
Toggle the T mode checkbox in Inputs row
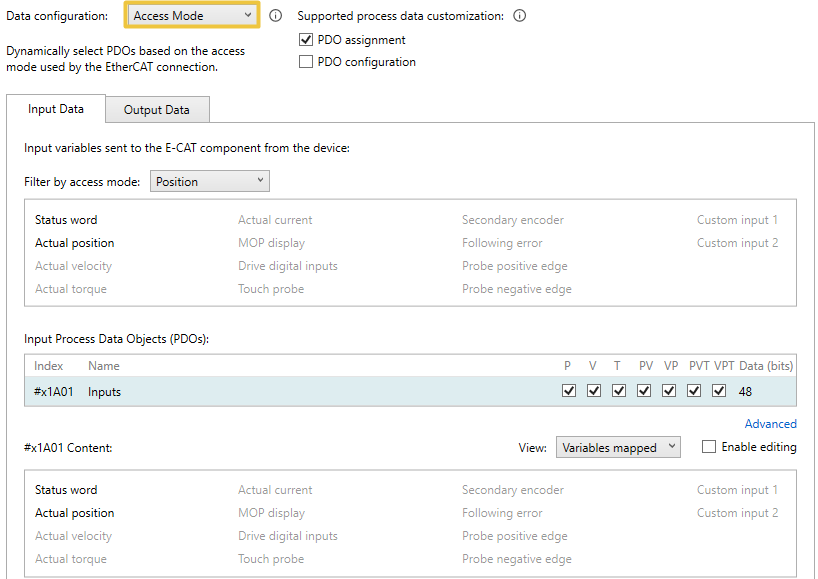point(619,391)
